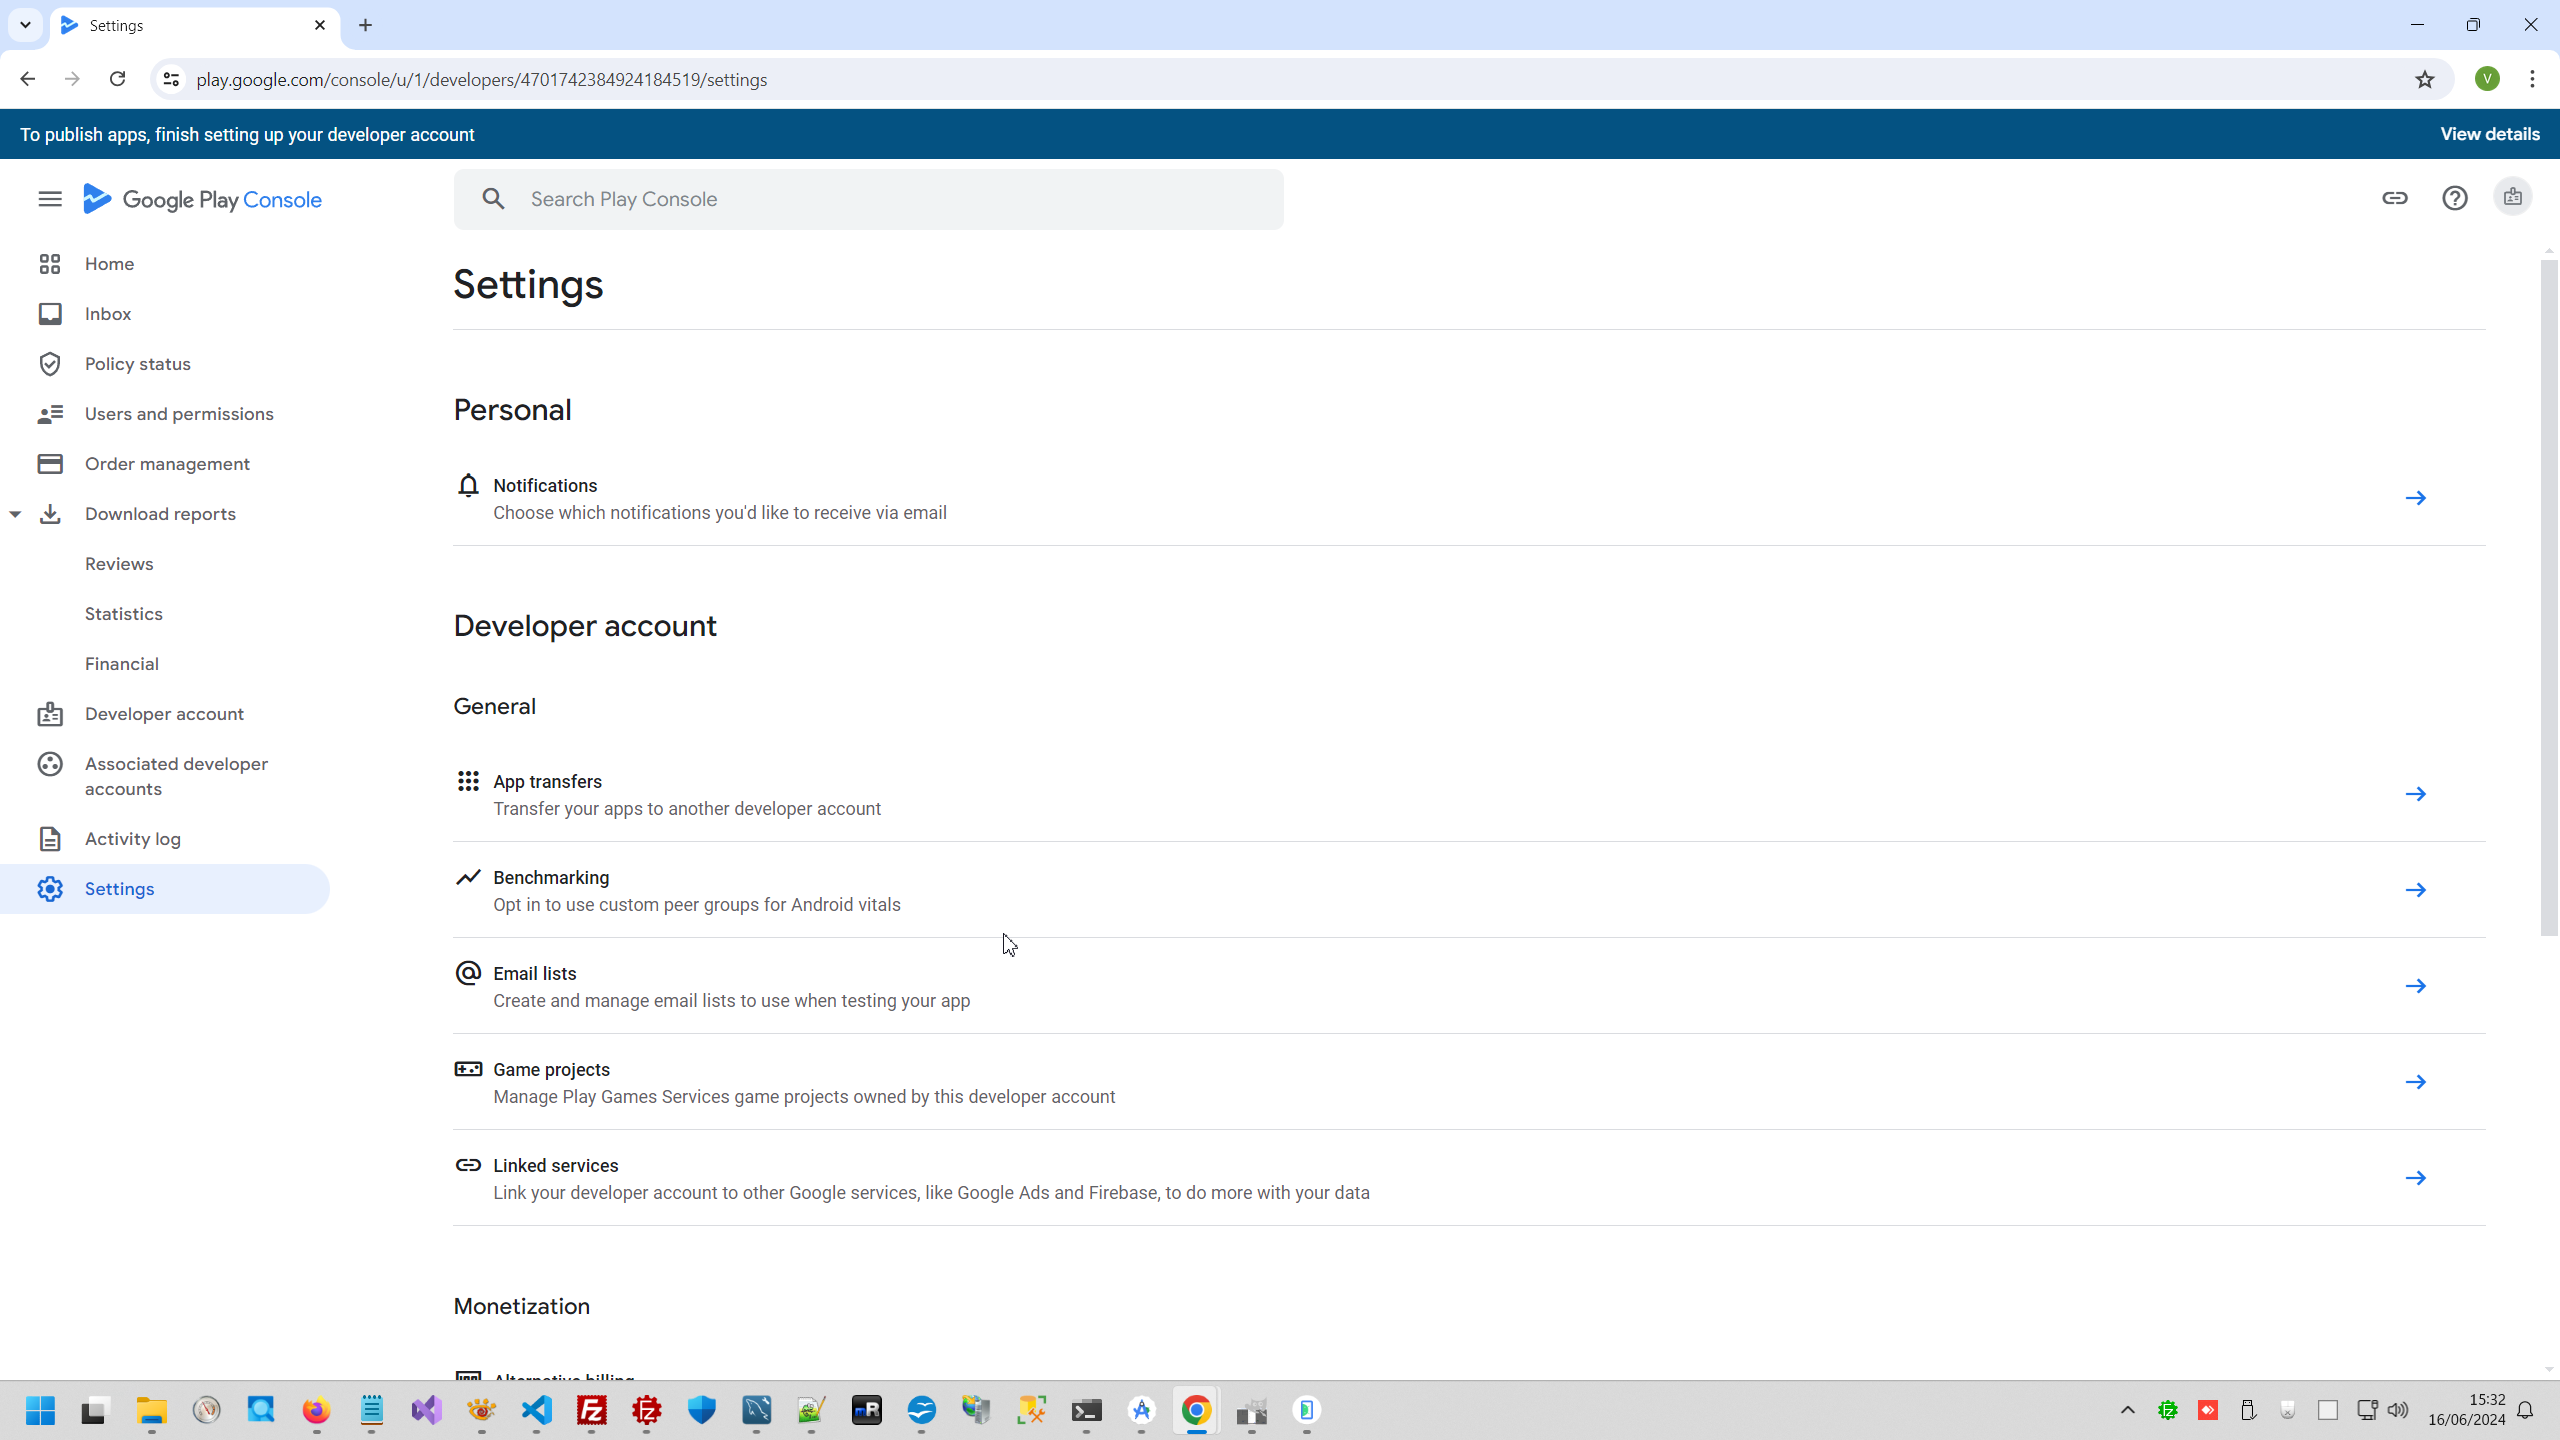Show hidden system tray icons
Viewport: 2560px width, 1440px height.
(2127, 1410)
